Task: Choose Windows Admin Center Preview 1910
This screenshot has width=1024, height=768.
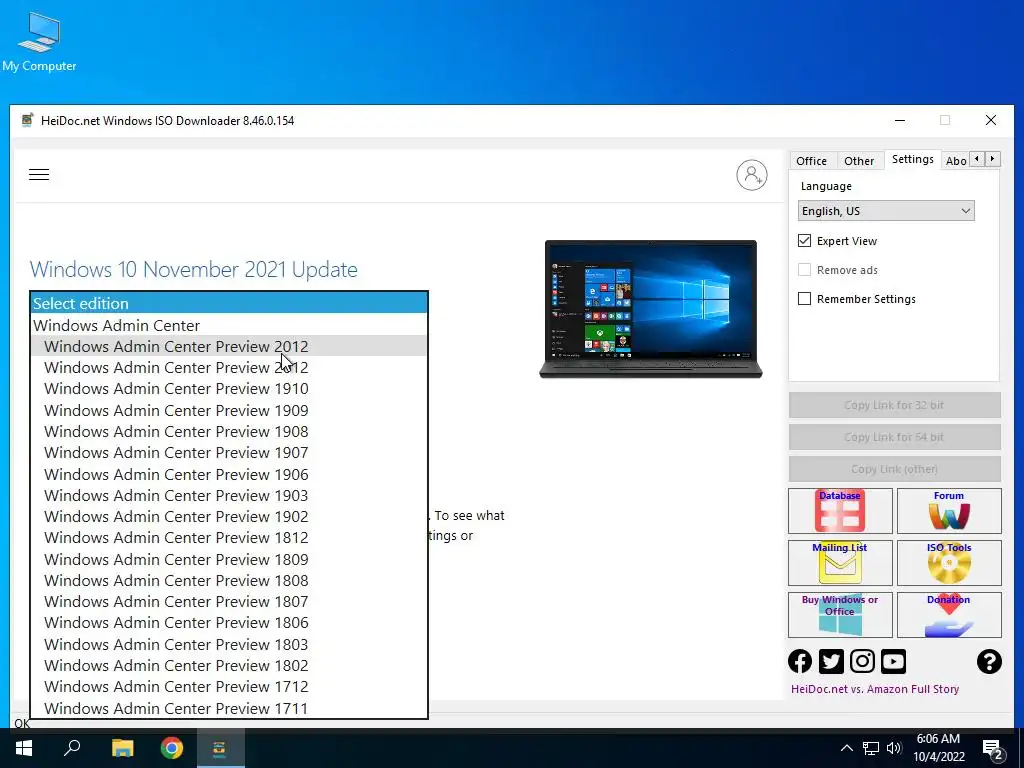Action: [x=229, y=389]
